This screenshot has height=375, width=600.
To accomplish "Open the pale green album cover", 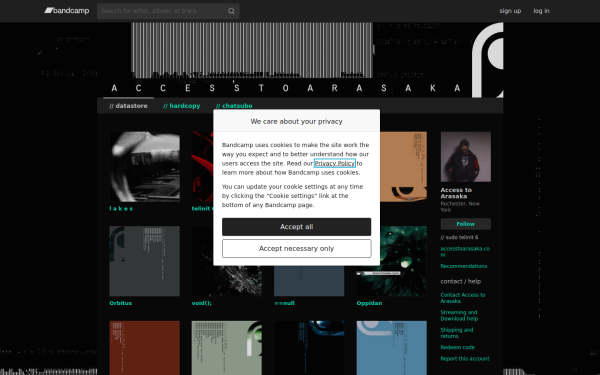I will [227, 348].
